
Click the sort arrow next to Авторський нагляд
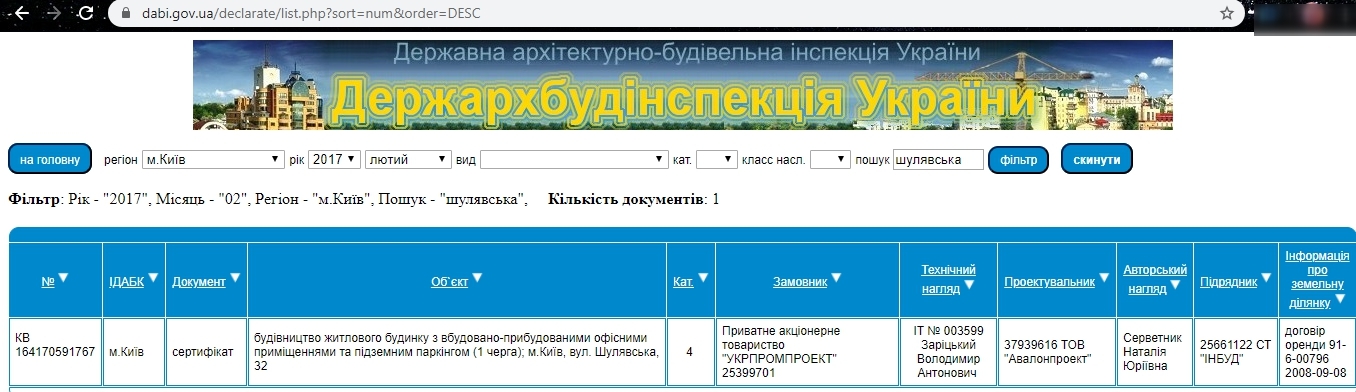[x=1174, y=285]
